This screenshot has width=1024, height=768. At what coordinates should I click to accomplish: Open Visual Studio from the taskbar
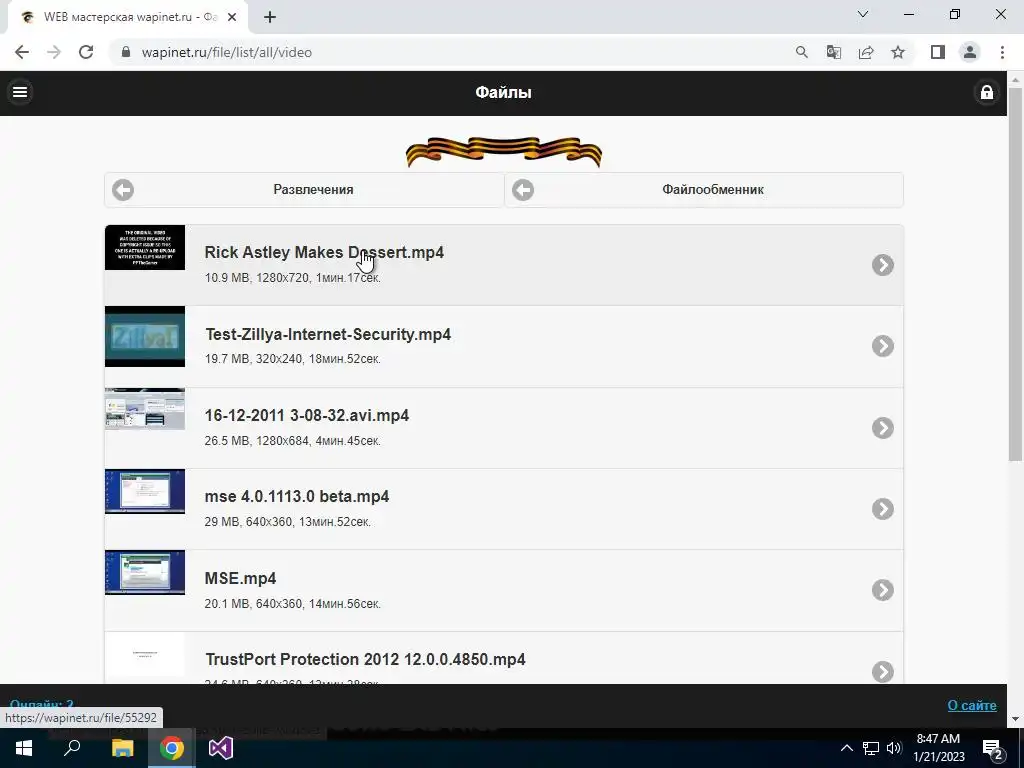[221, 748]
